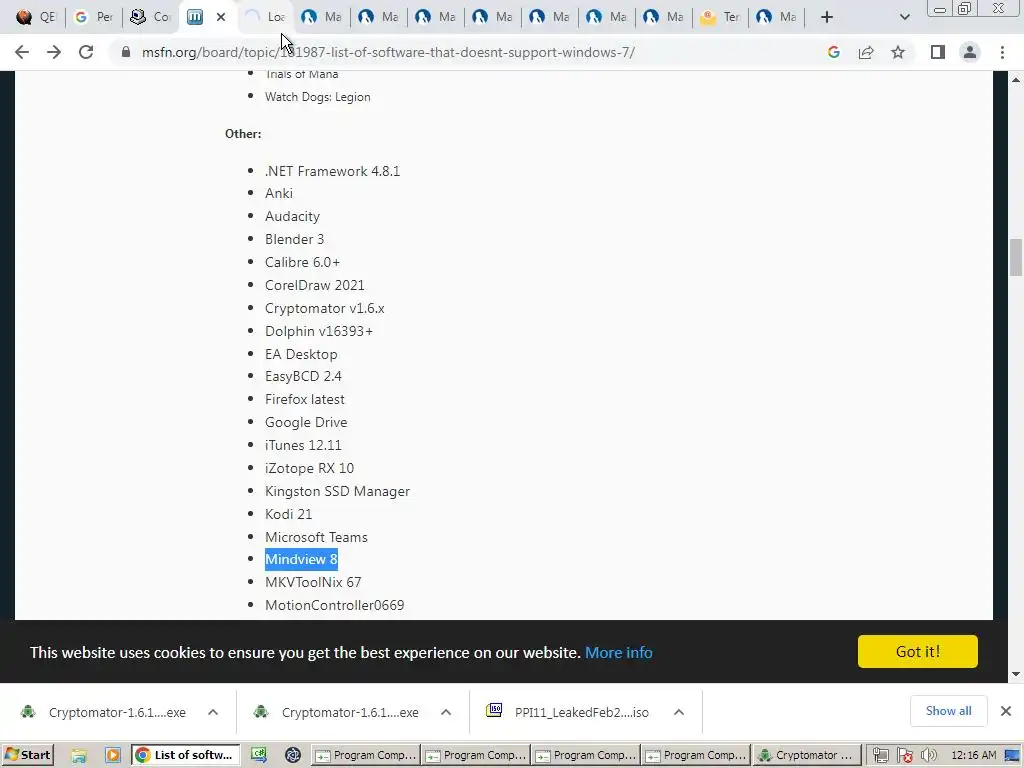The image size is (1024, 768).
Task: Open second Cryptomator-1.6.1 exe download
Action: point(338,712)
